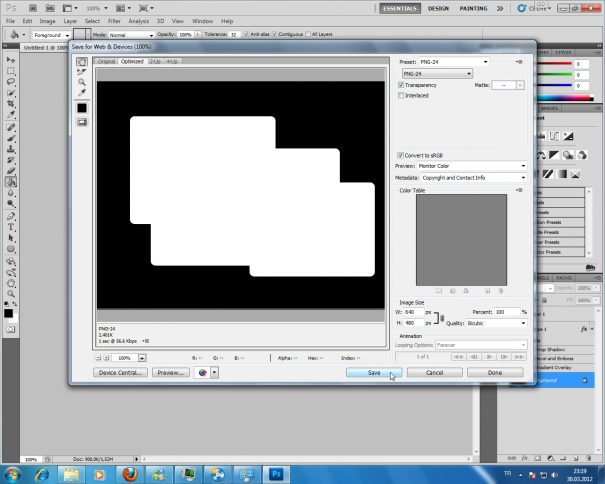This screenshot has width=605, height=484.
Task: Select the Dodge tool
Action: pyautogui.click(x=11, y=204)
